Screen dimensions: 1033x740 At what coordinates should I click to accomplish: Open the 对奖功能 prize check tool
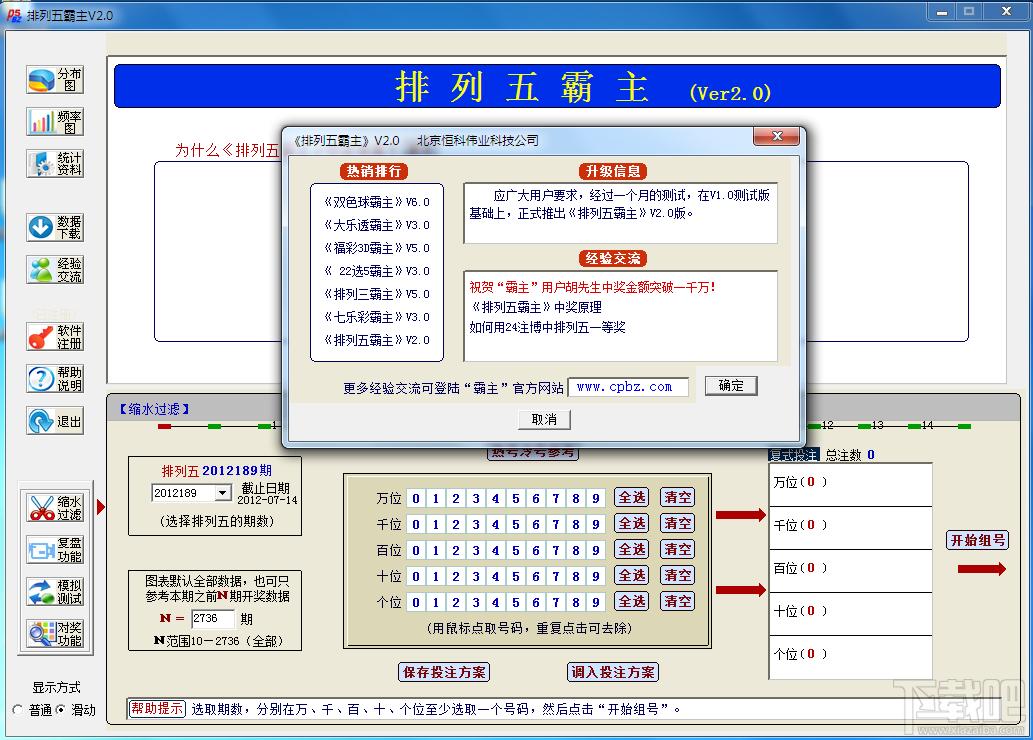(x=55, y=633)
